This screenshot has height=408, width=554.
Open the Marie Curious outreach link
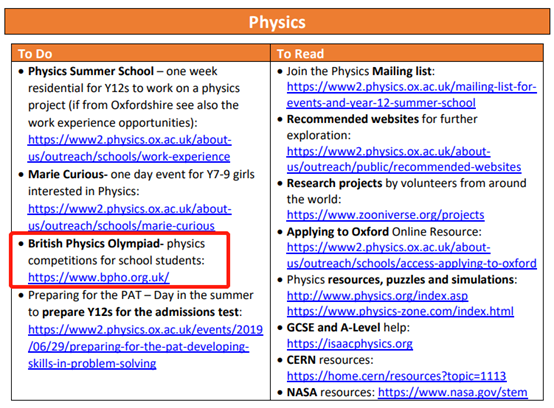pyautogui.click(x=129, y=217)
